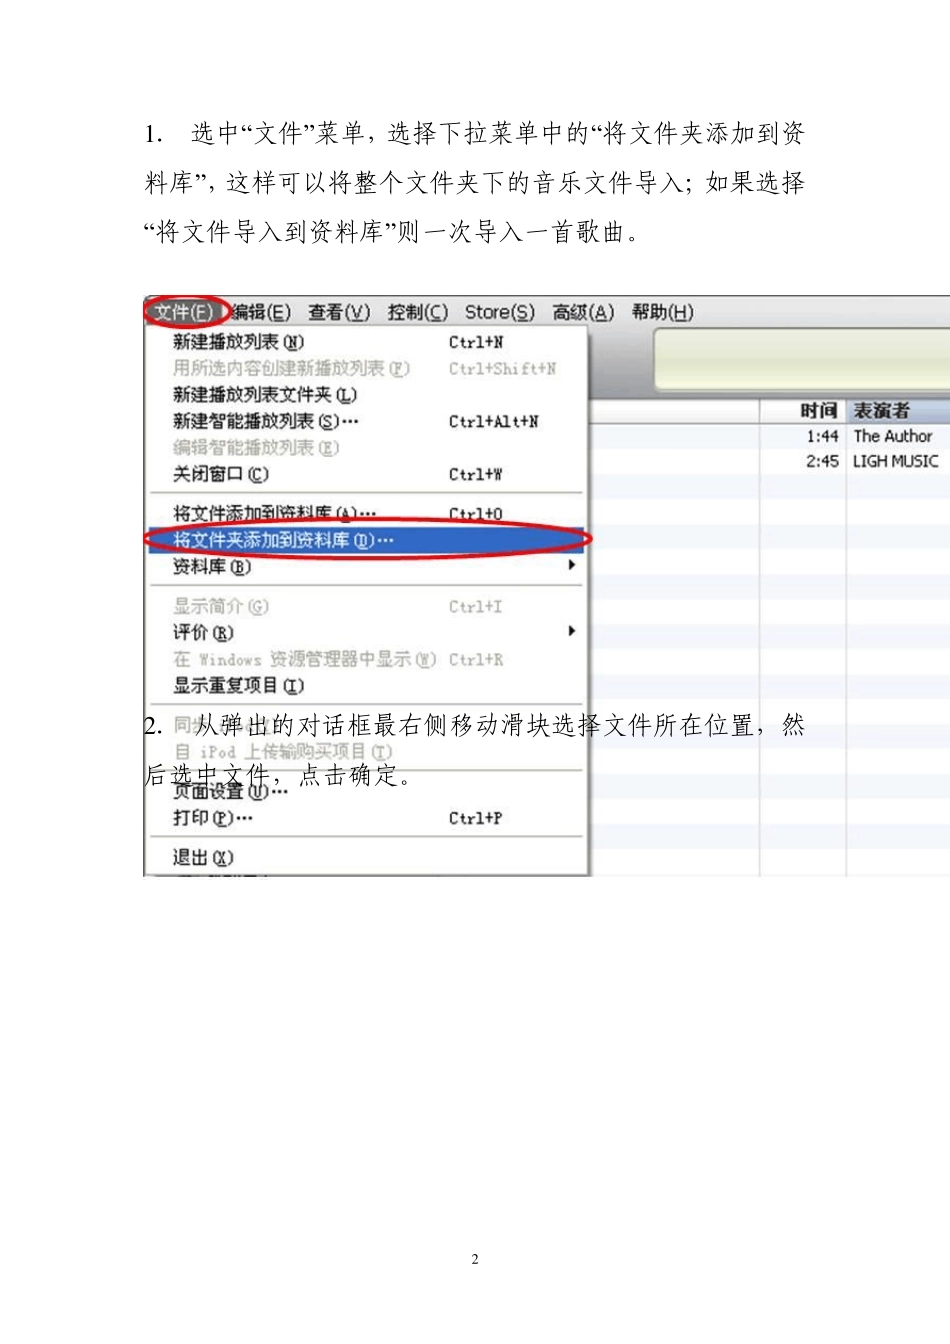Select the track row with time 2:45
Viewport: 950px width, 1344px height.
point(770,461)
